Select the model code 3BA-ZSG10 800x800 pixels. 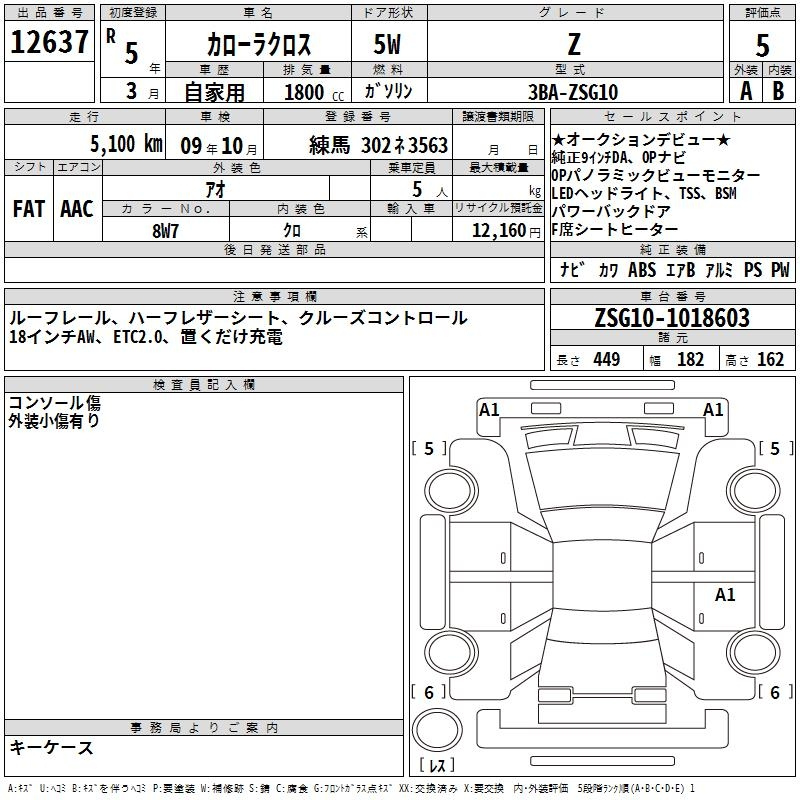click(572, 91)
